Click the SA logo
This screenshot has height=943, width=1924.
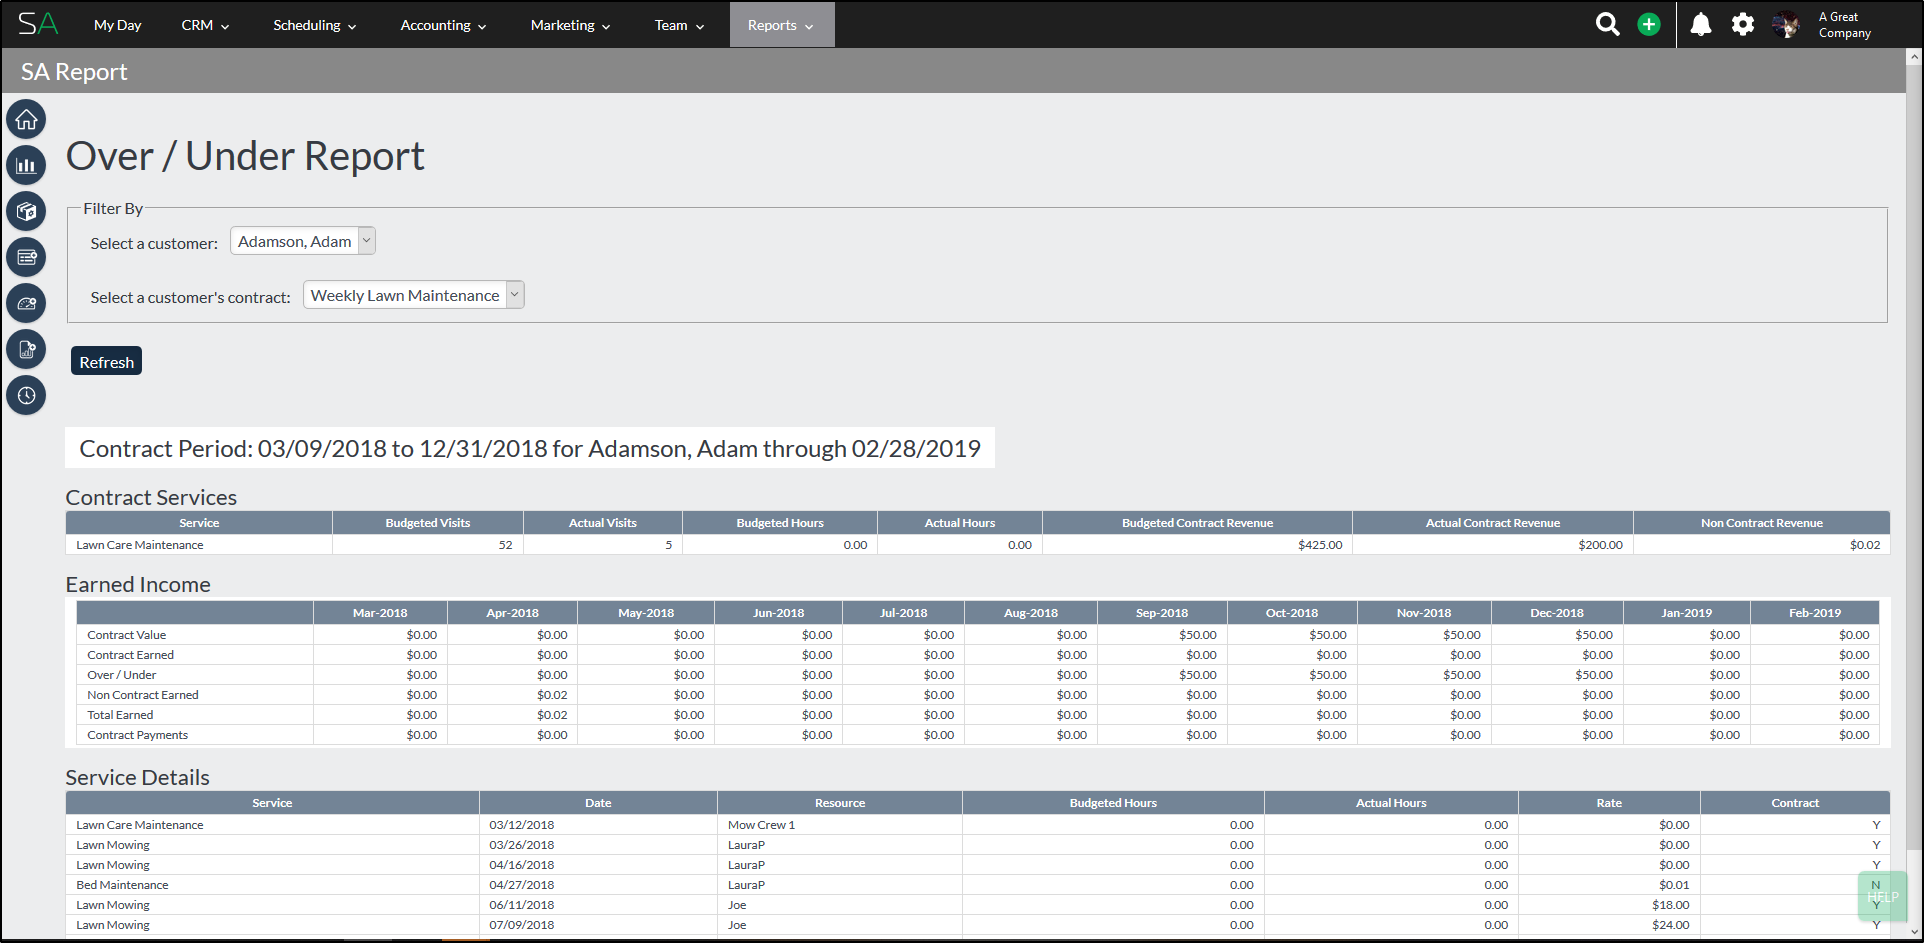(38, 24)
